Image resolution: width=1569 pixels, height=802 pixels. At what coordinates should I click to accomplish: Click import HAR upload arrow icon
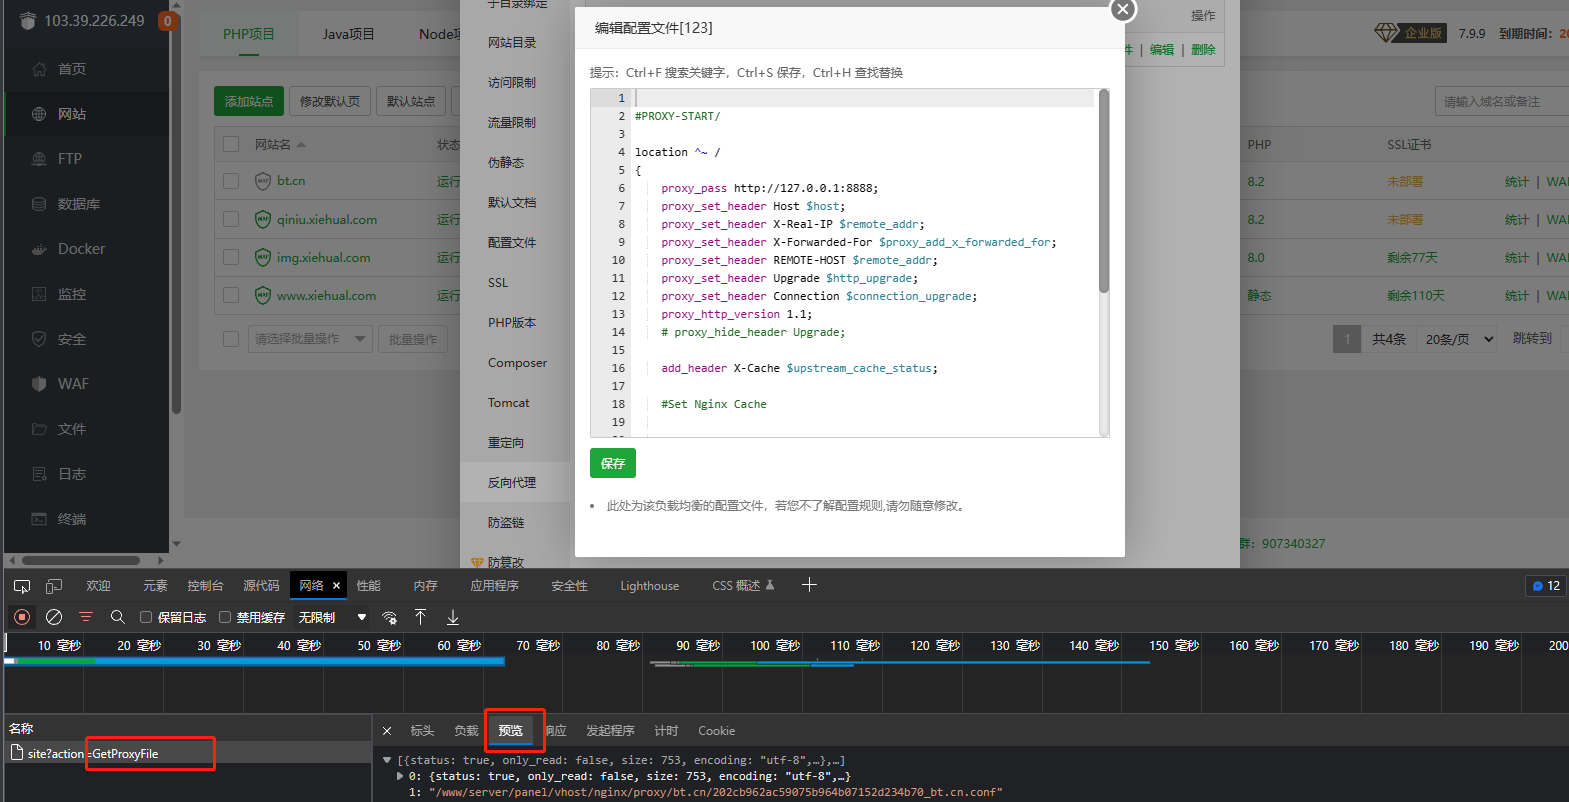click(x=421, y=617)
